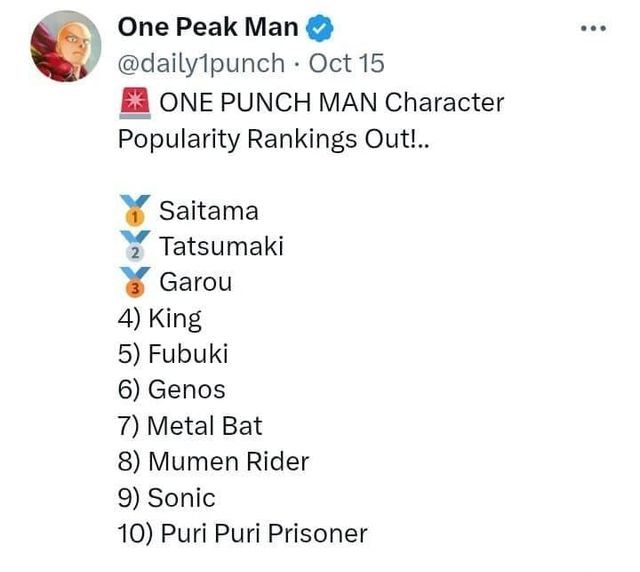Click the "10) Puri Puri Prisoner" entry

coord(243,533)
